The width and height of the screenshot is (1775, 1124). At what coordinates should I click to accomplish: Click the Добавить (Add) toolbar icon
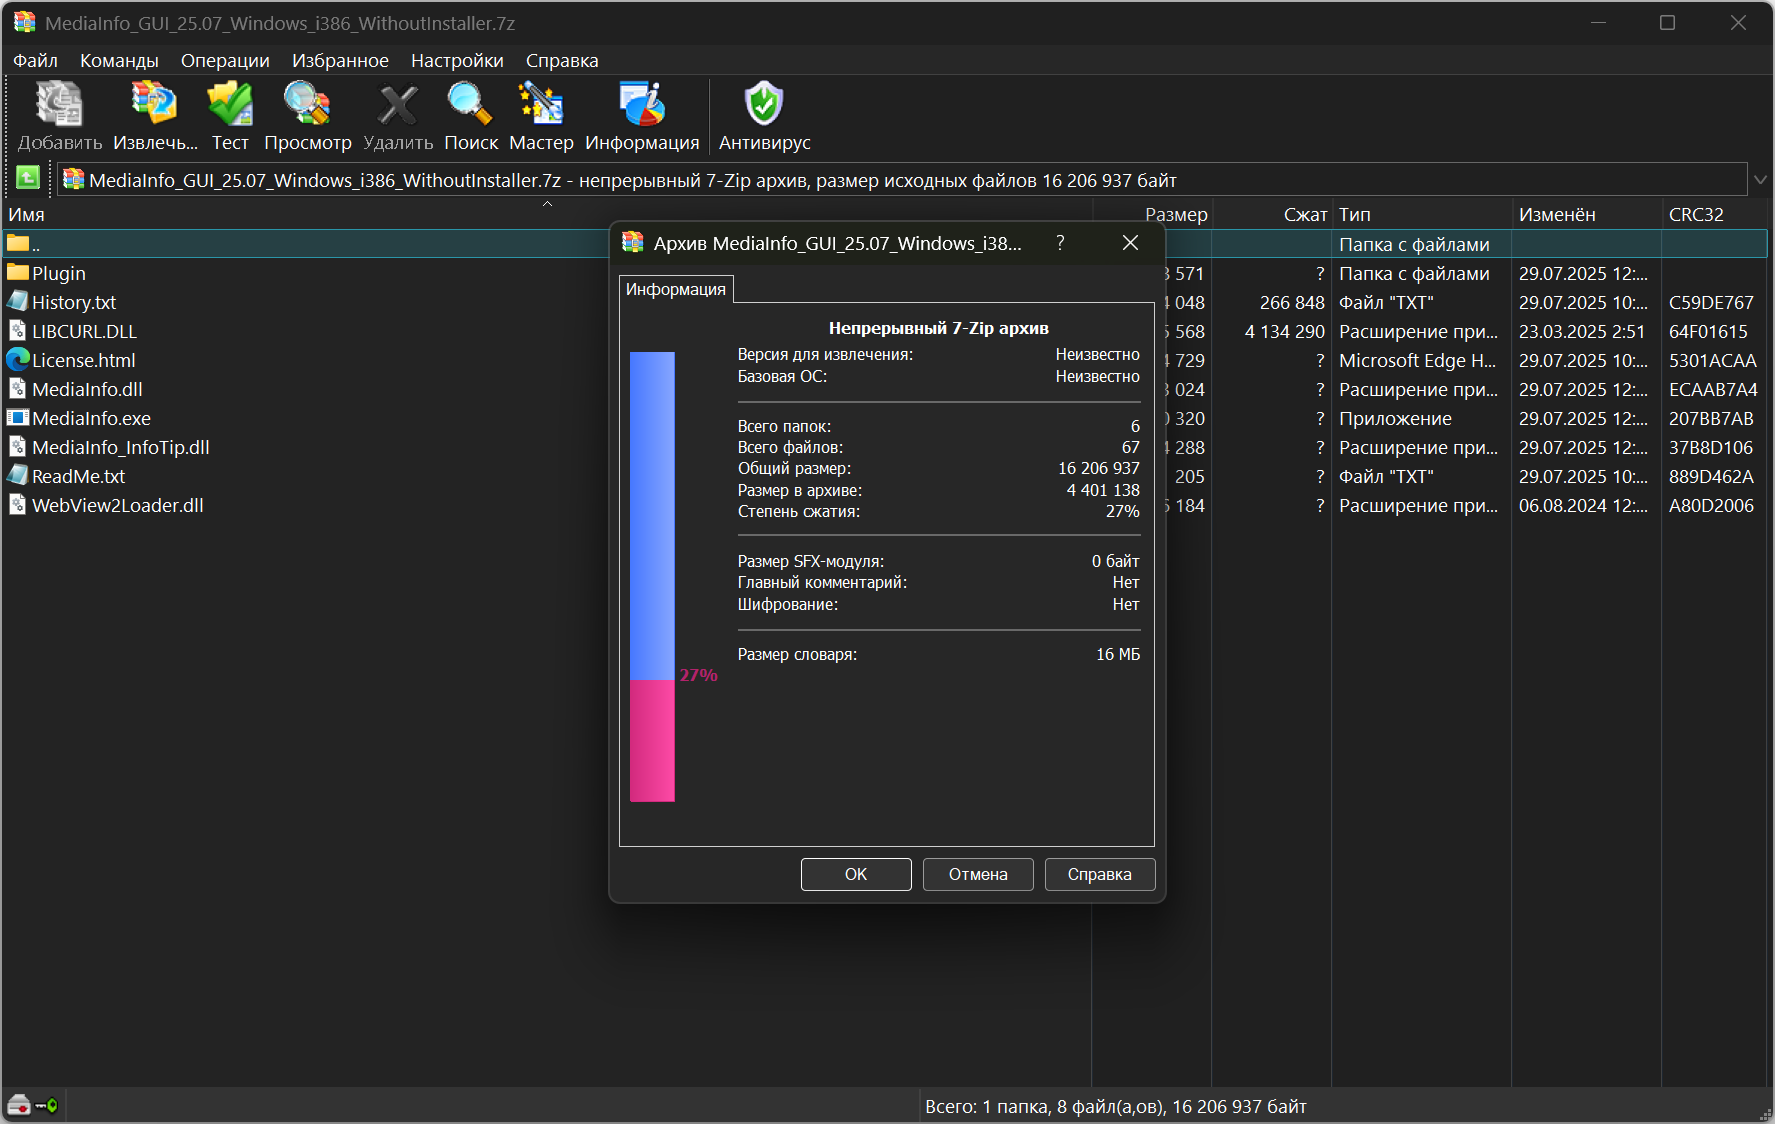[59, 104]
